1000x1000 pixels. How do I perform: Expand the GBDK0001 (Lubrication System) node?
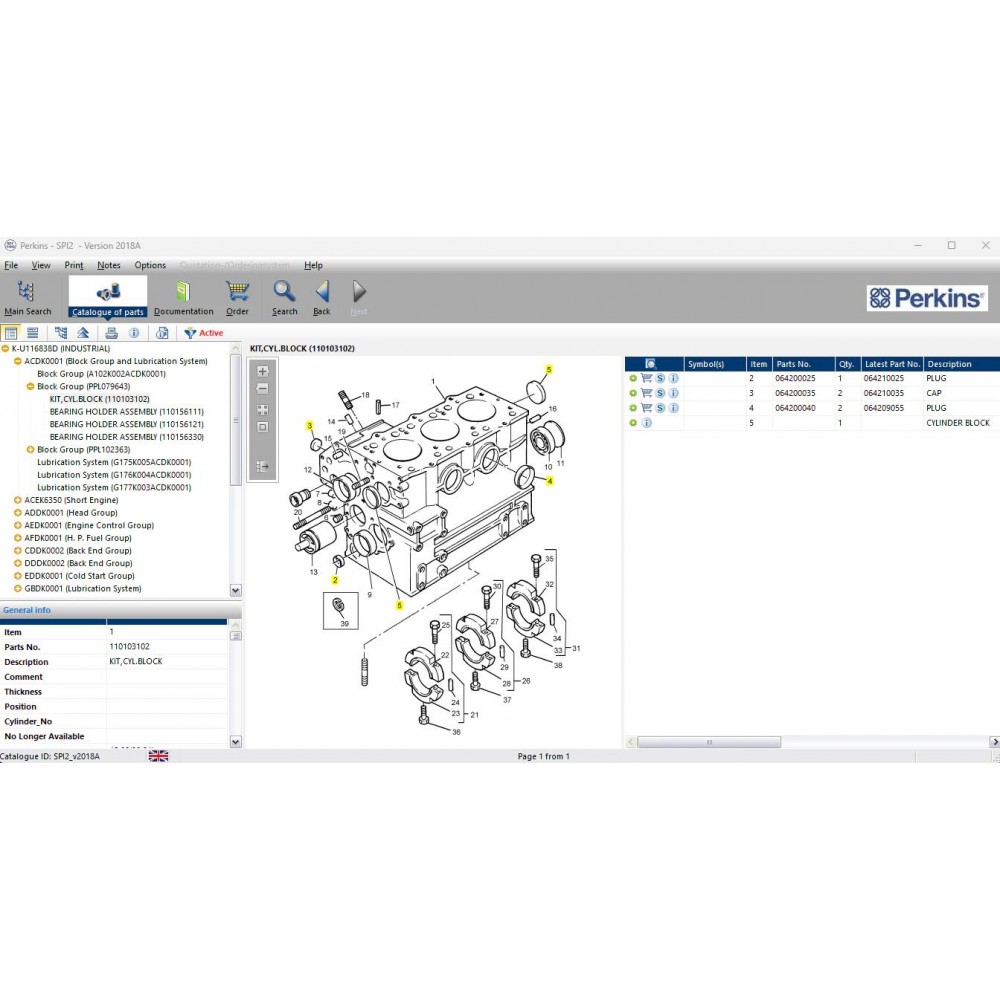(x=17, y=588)
